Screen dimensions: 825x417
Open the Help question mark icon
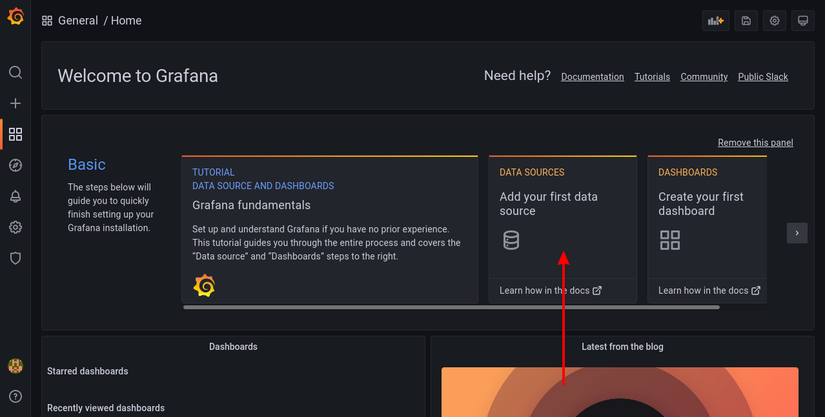15,397
